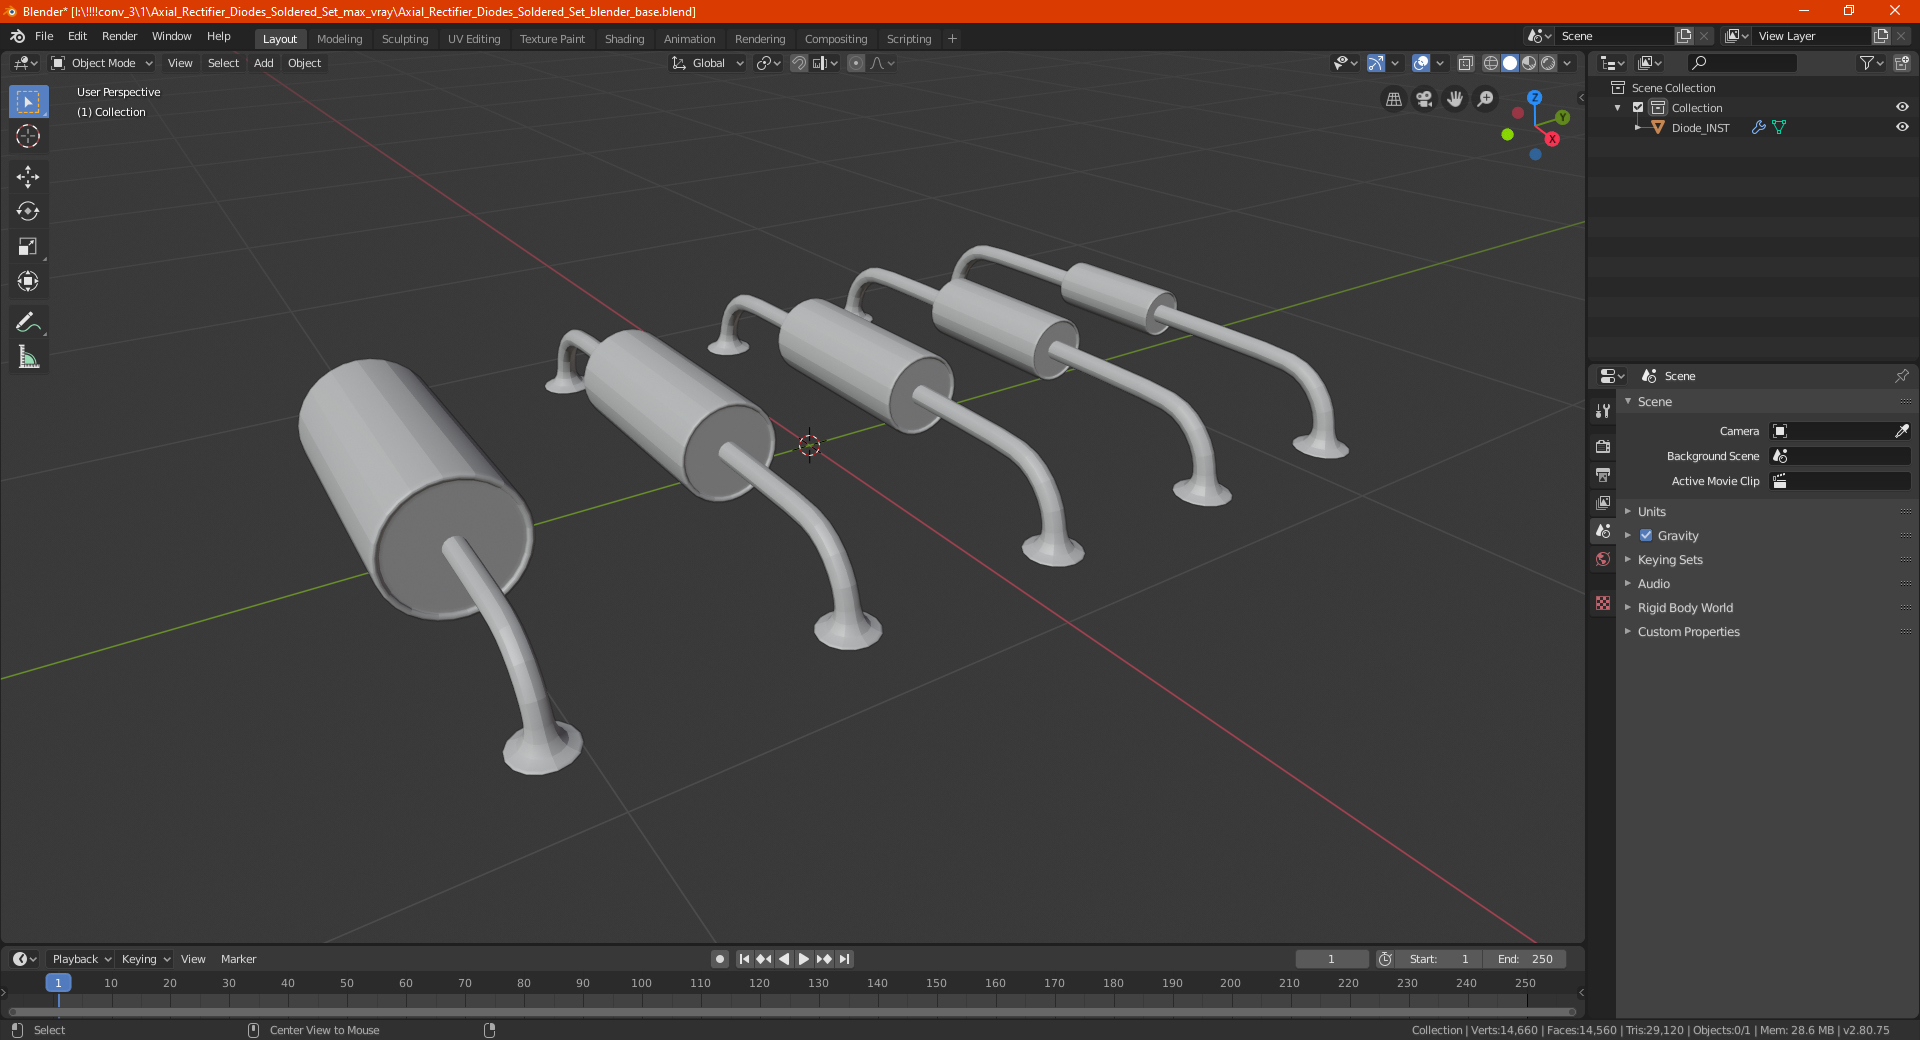Open World properties tab icon
This screenshot has height=1040, width=1920.
point(1603,559)
